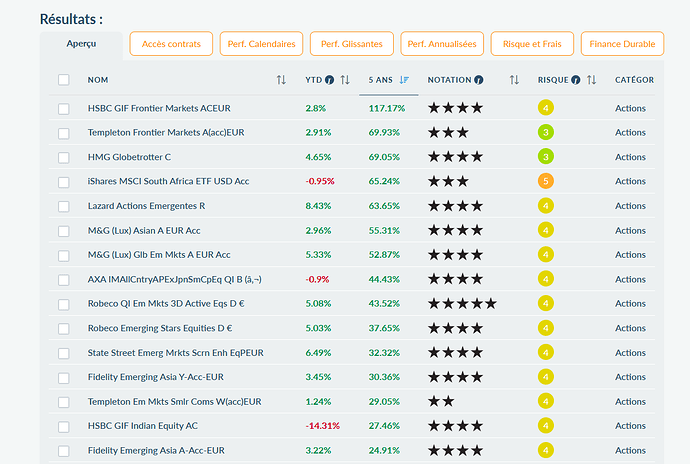Click the five-star rating of Robeco QI
This screenshot has width=690, height=464.
[462, 304]
